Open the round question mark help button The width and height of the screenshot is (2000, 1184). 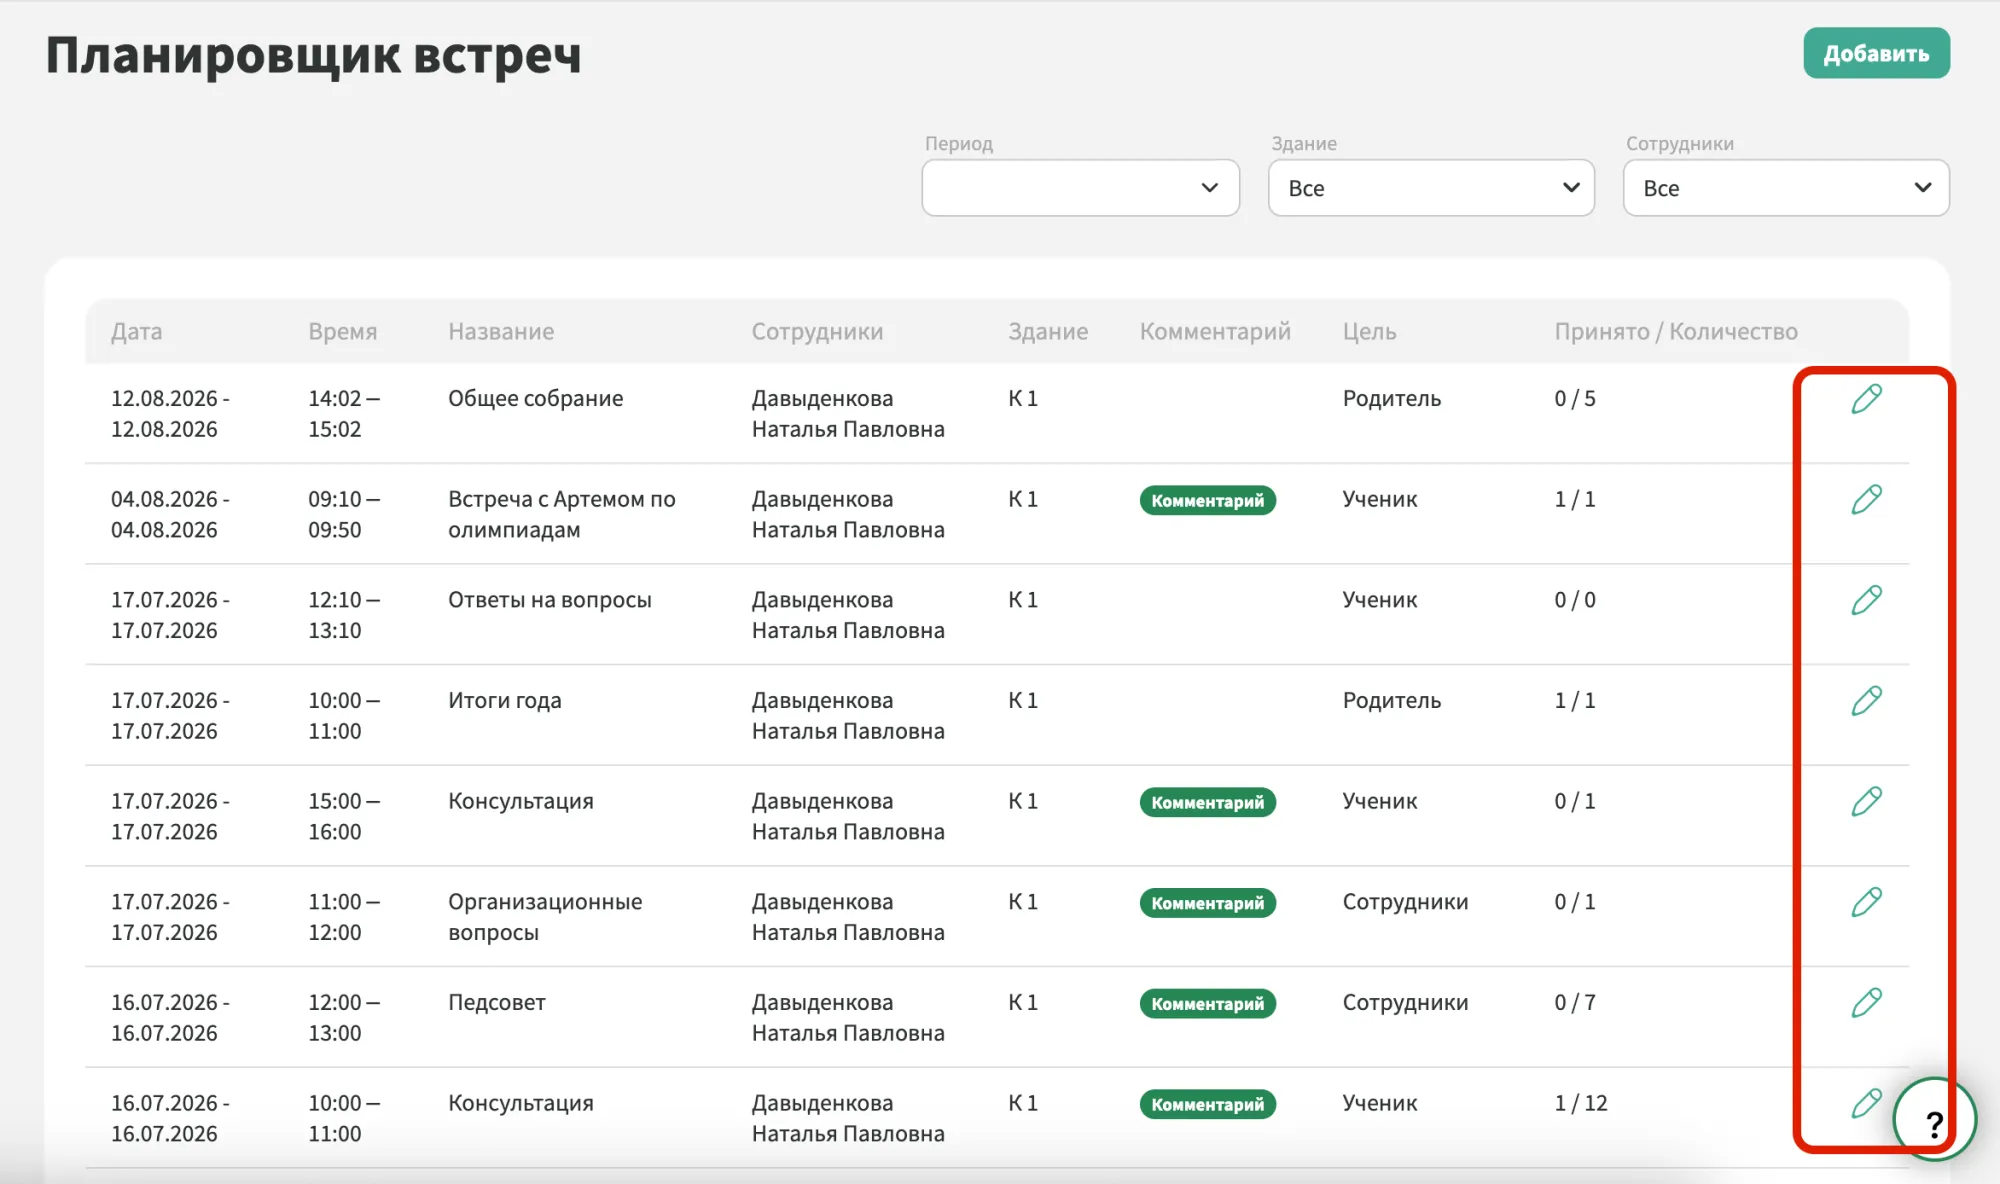pyautogui.click(x=1934, y=1120)
